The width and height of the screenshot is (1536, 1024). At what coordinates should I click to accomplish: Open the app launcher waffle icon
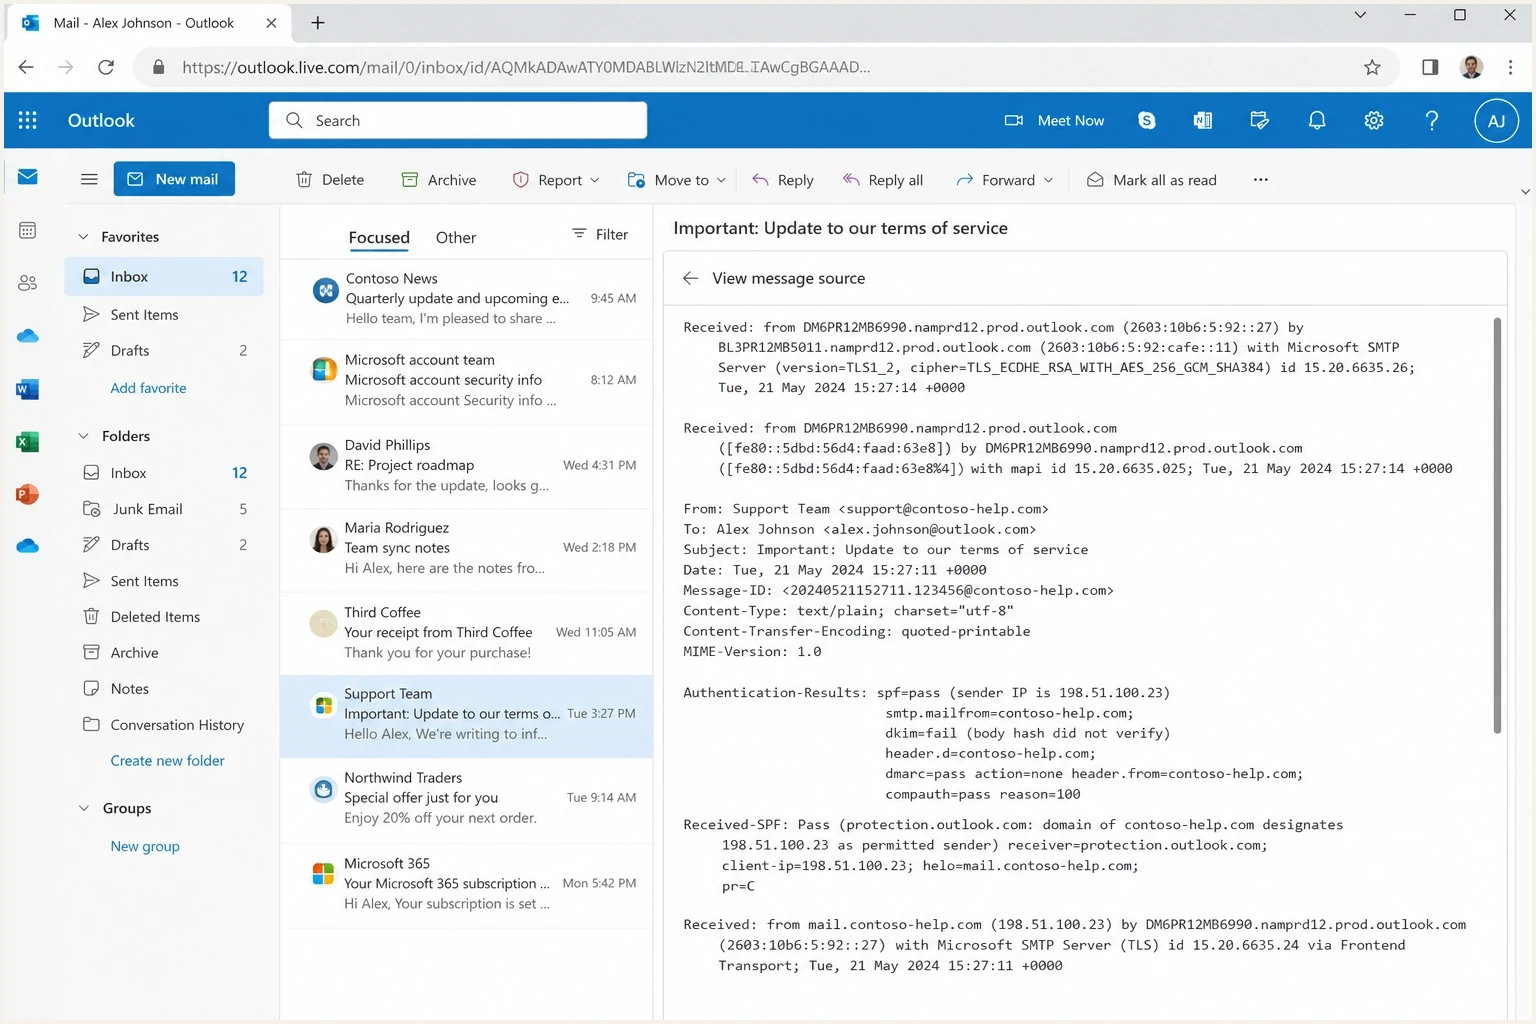tap(28, 120)
